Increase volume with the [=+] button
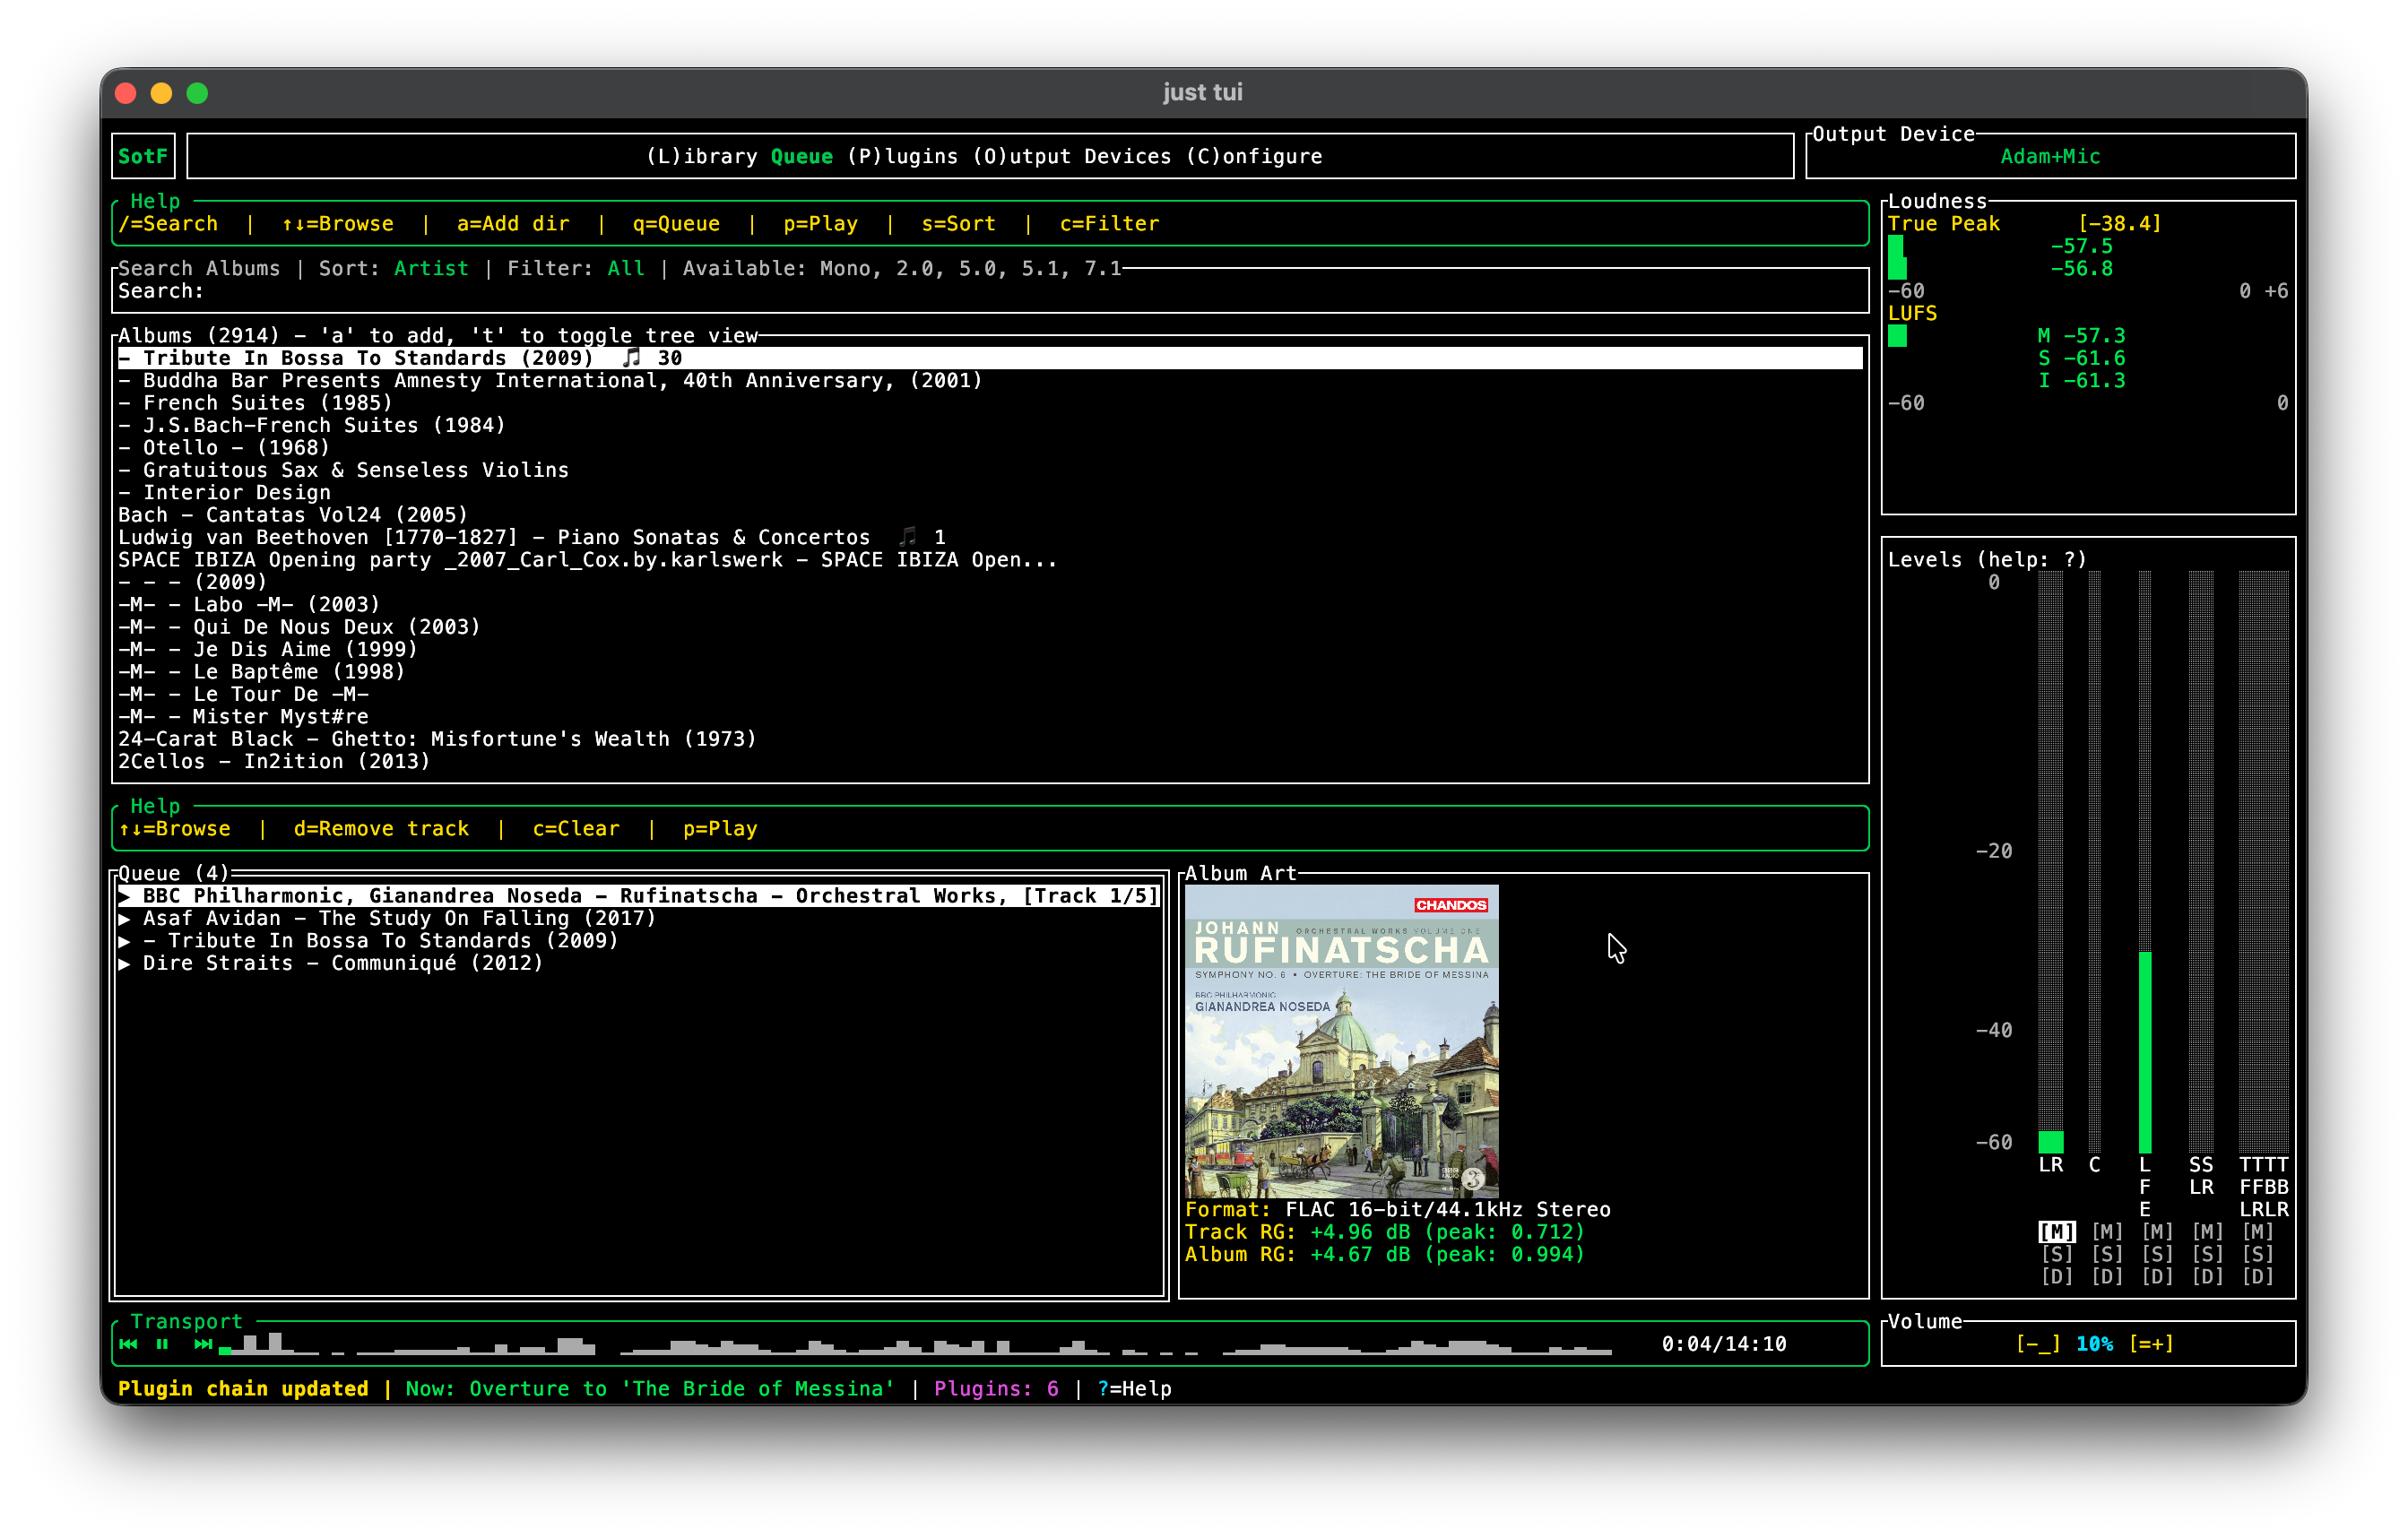Image resolution: width=2408 pixels, height=1538 pixels. pos(2151,1344)
